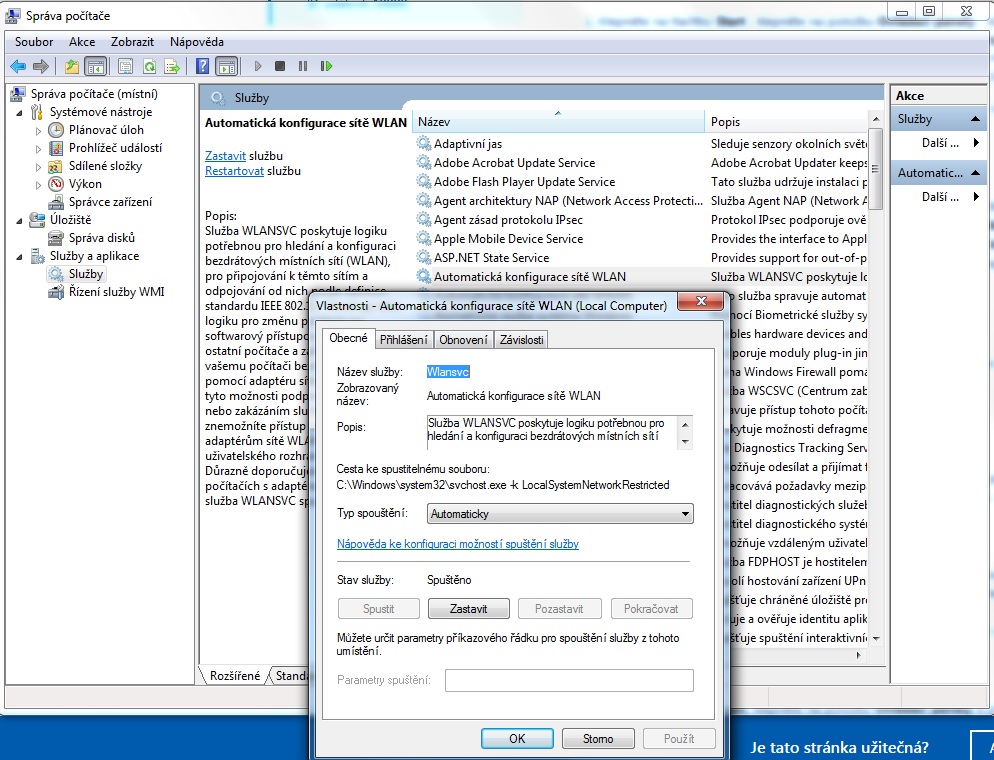
Task: Click gear icon of ASP.NET State Service
Action: click(423, 257)
